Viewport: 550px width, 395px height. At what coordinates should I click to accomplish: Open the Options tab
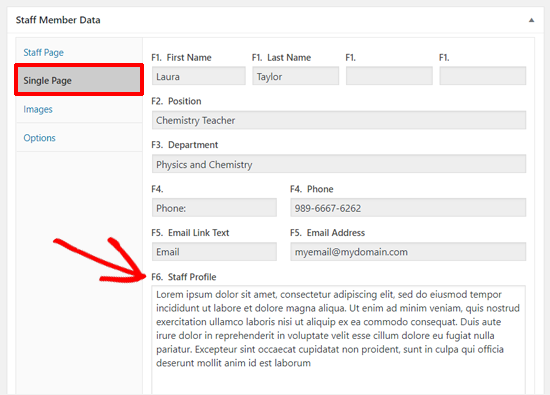39,138
